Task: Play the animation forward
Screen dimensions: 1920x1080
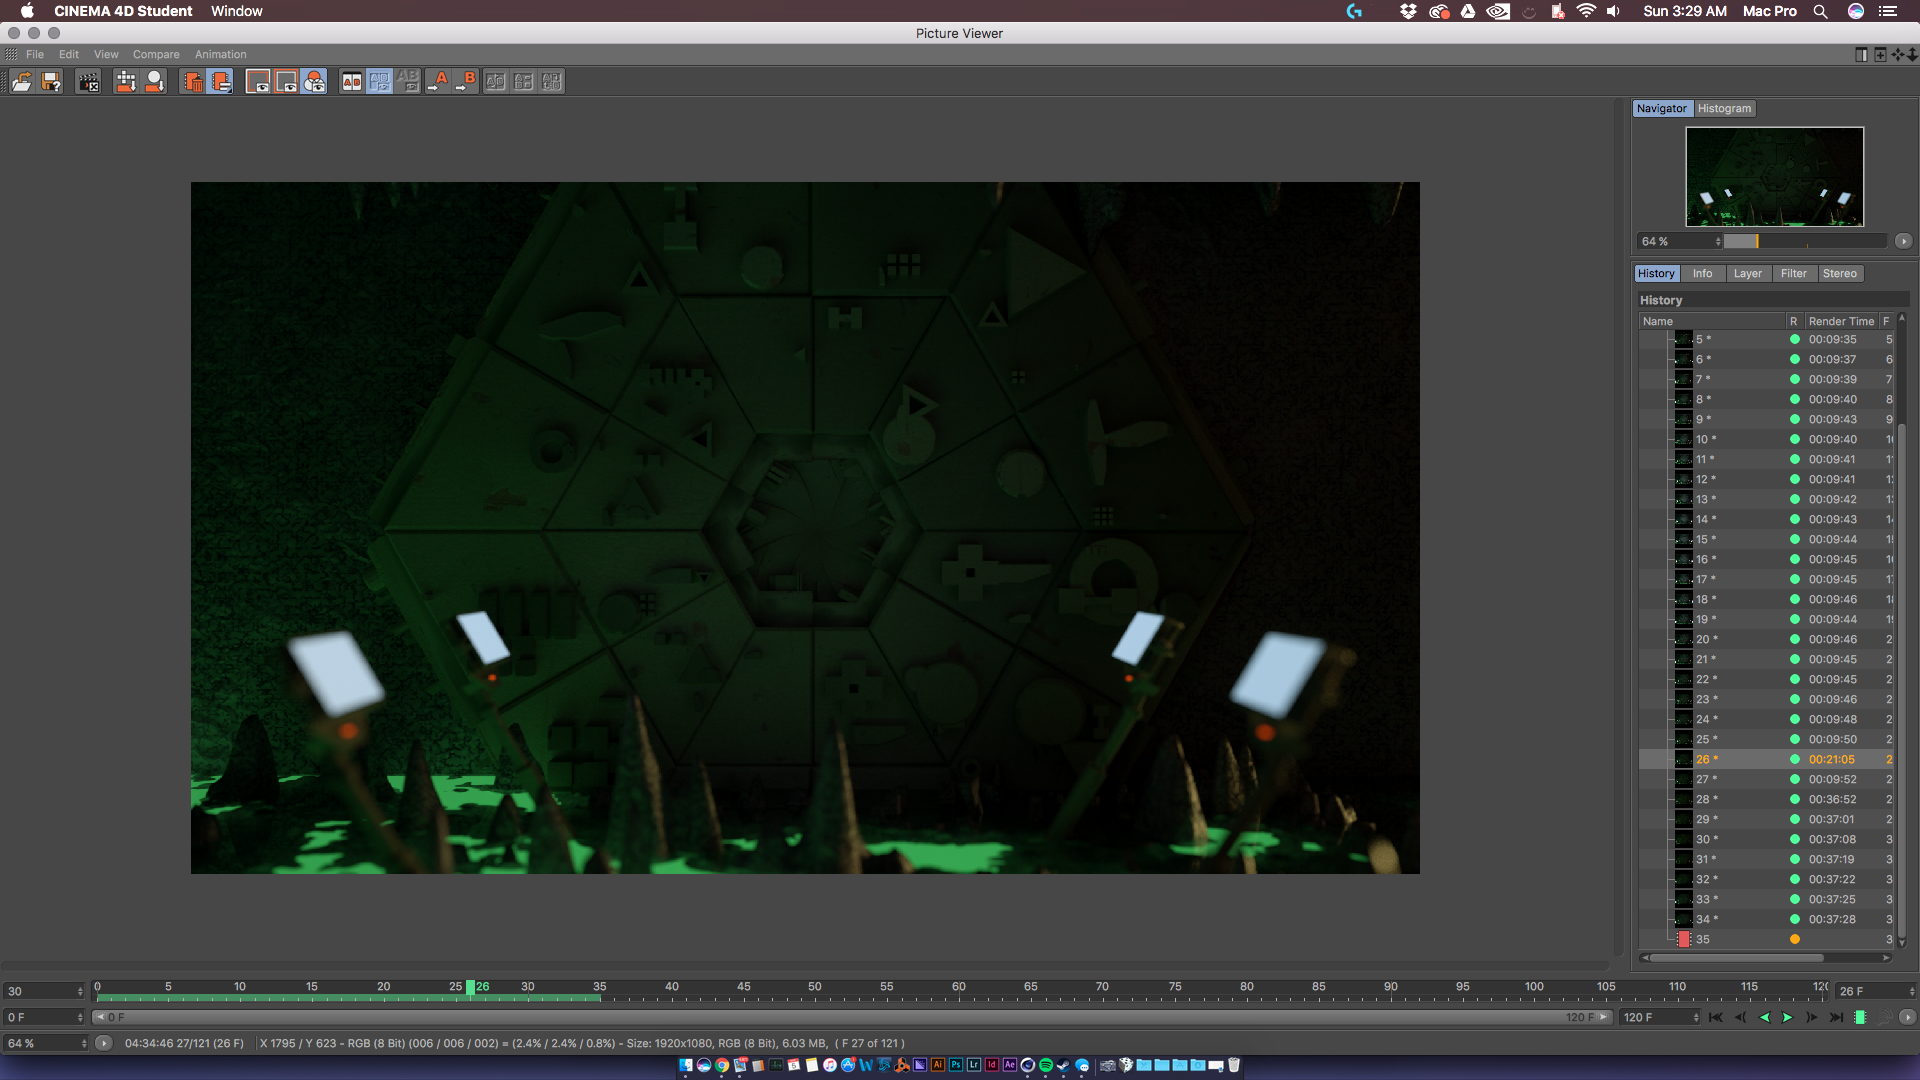Action: [x=1788, y=1017]
